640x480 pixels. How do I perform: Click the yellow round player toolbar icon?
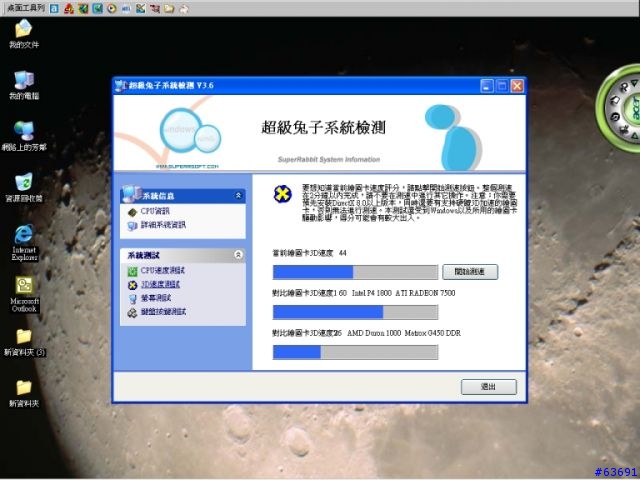pyautogui.click(x=112, y=8)
